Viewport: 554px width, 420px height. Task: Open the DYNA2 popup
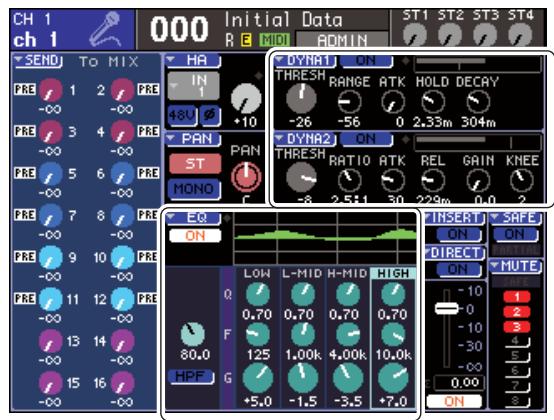tap(305, 139)
